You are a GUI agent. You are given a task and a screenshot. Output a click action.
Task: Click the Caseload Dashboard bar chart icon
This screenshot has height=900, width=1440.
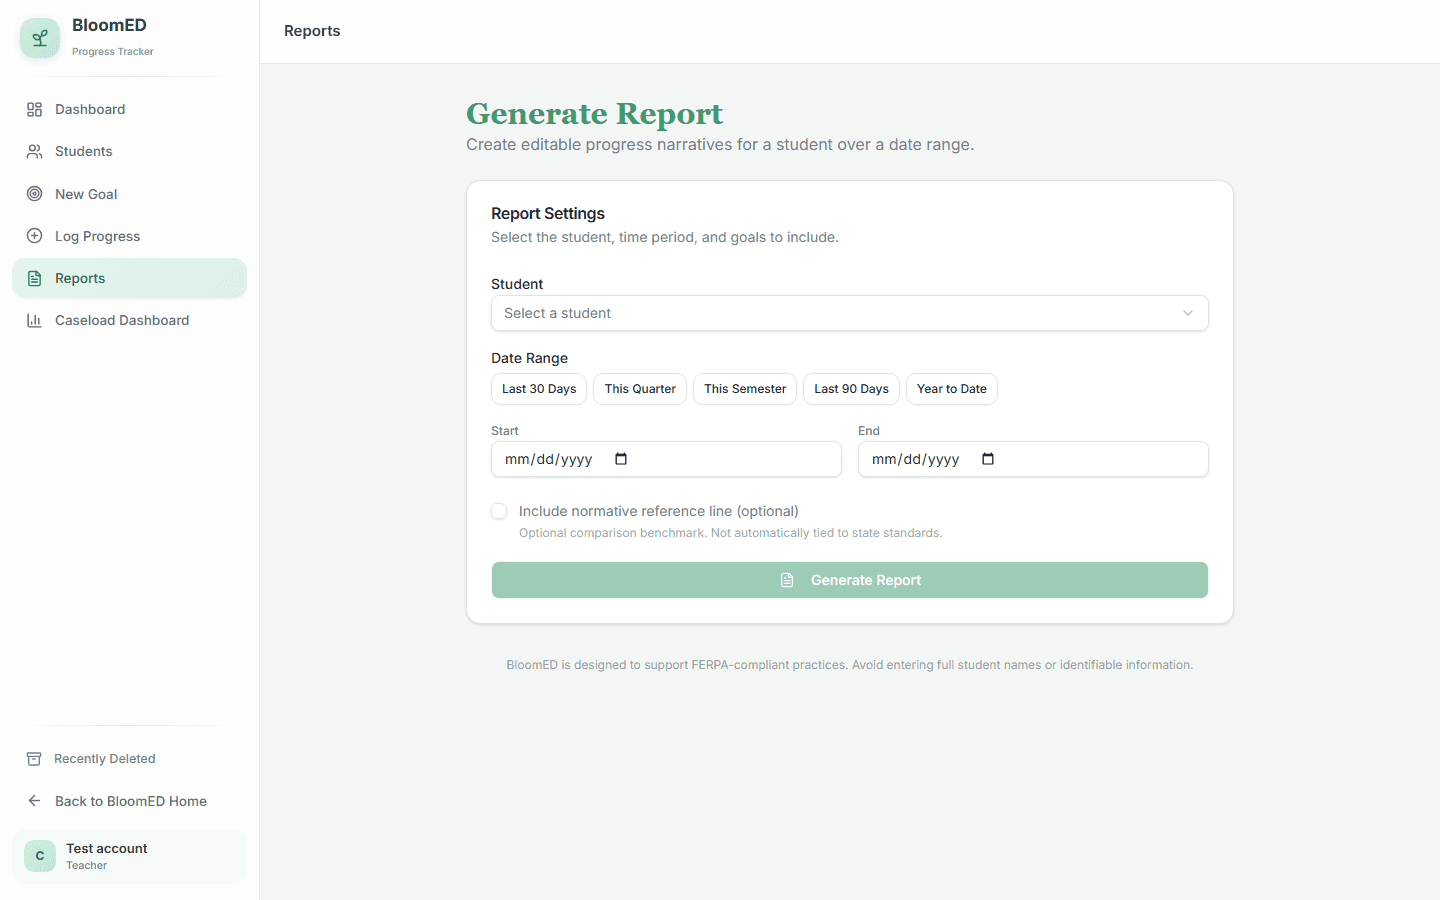point(34,320)
